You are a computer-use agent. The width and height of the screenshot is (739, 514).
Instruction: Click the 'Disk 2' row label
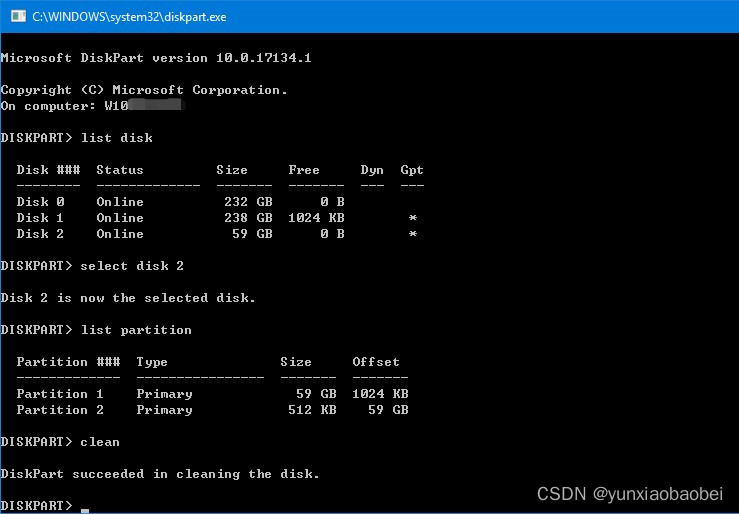pos(40,234)
